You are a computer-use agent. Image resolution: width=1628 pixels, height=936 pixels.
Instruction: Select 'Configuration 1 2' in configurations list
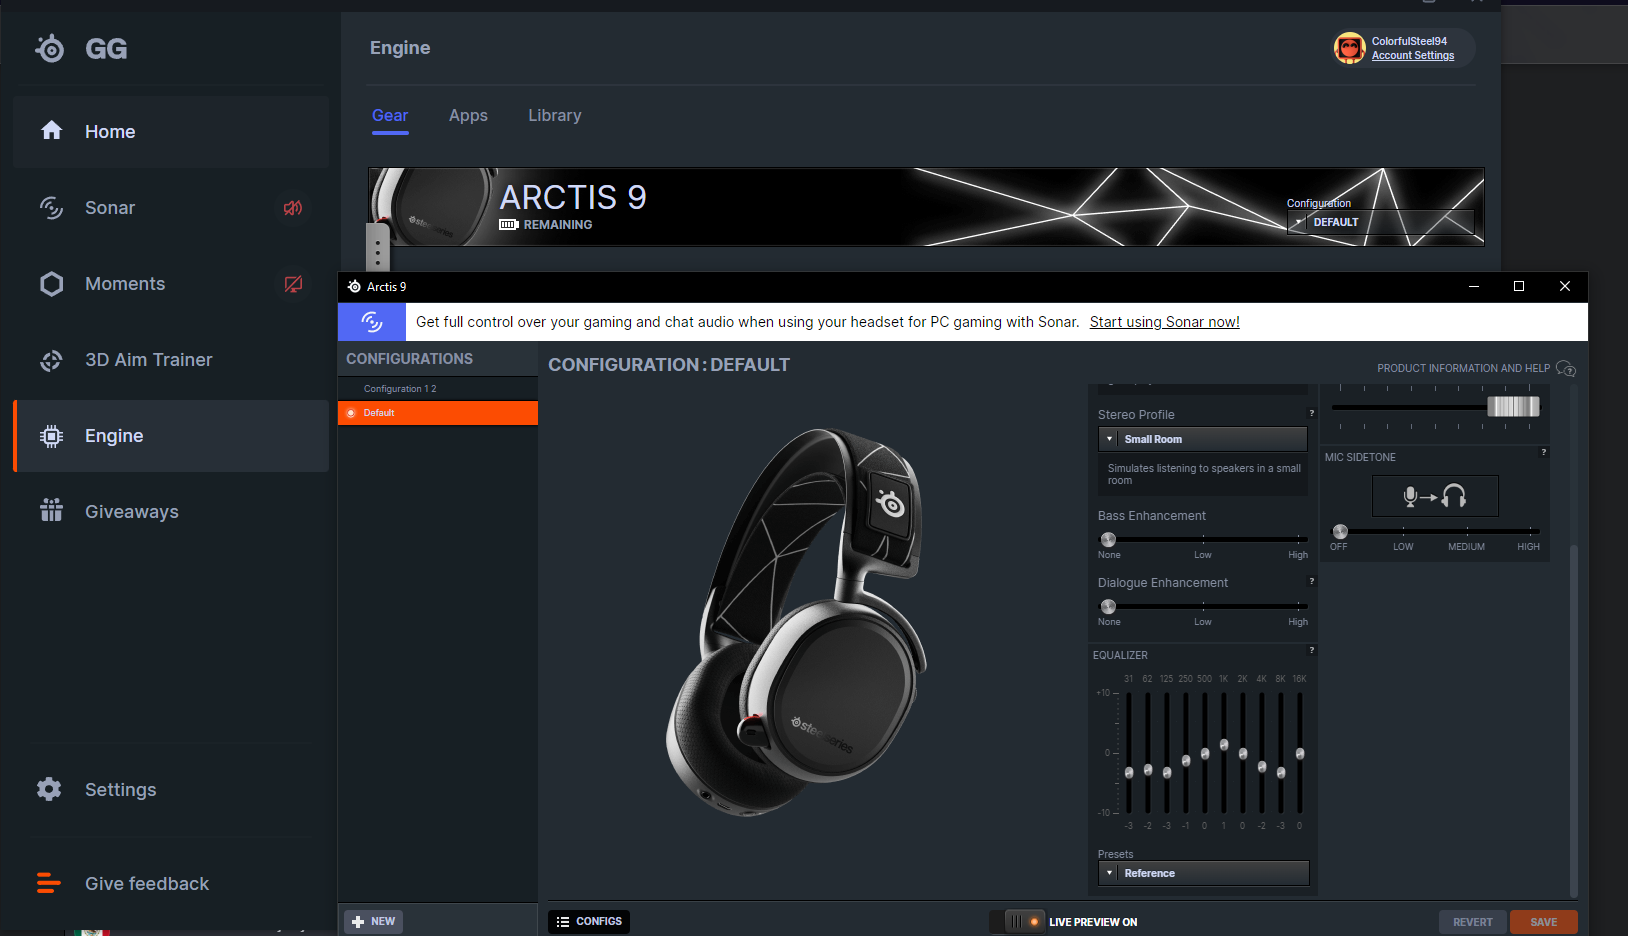coord(438,389)
